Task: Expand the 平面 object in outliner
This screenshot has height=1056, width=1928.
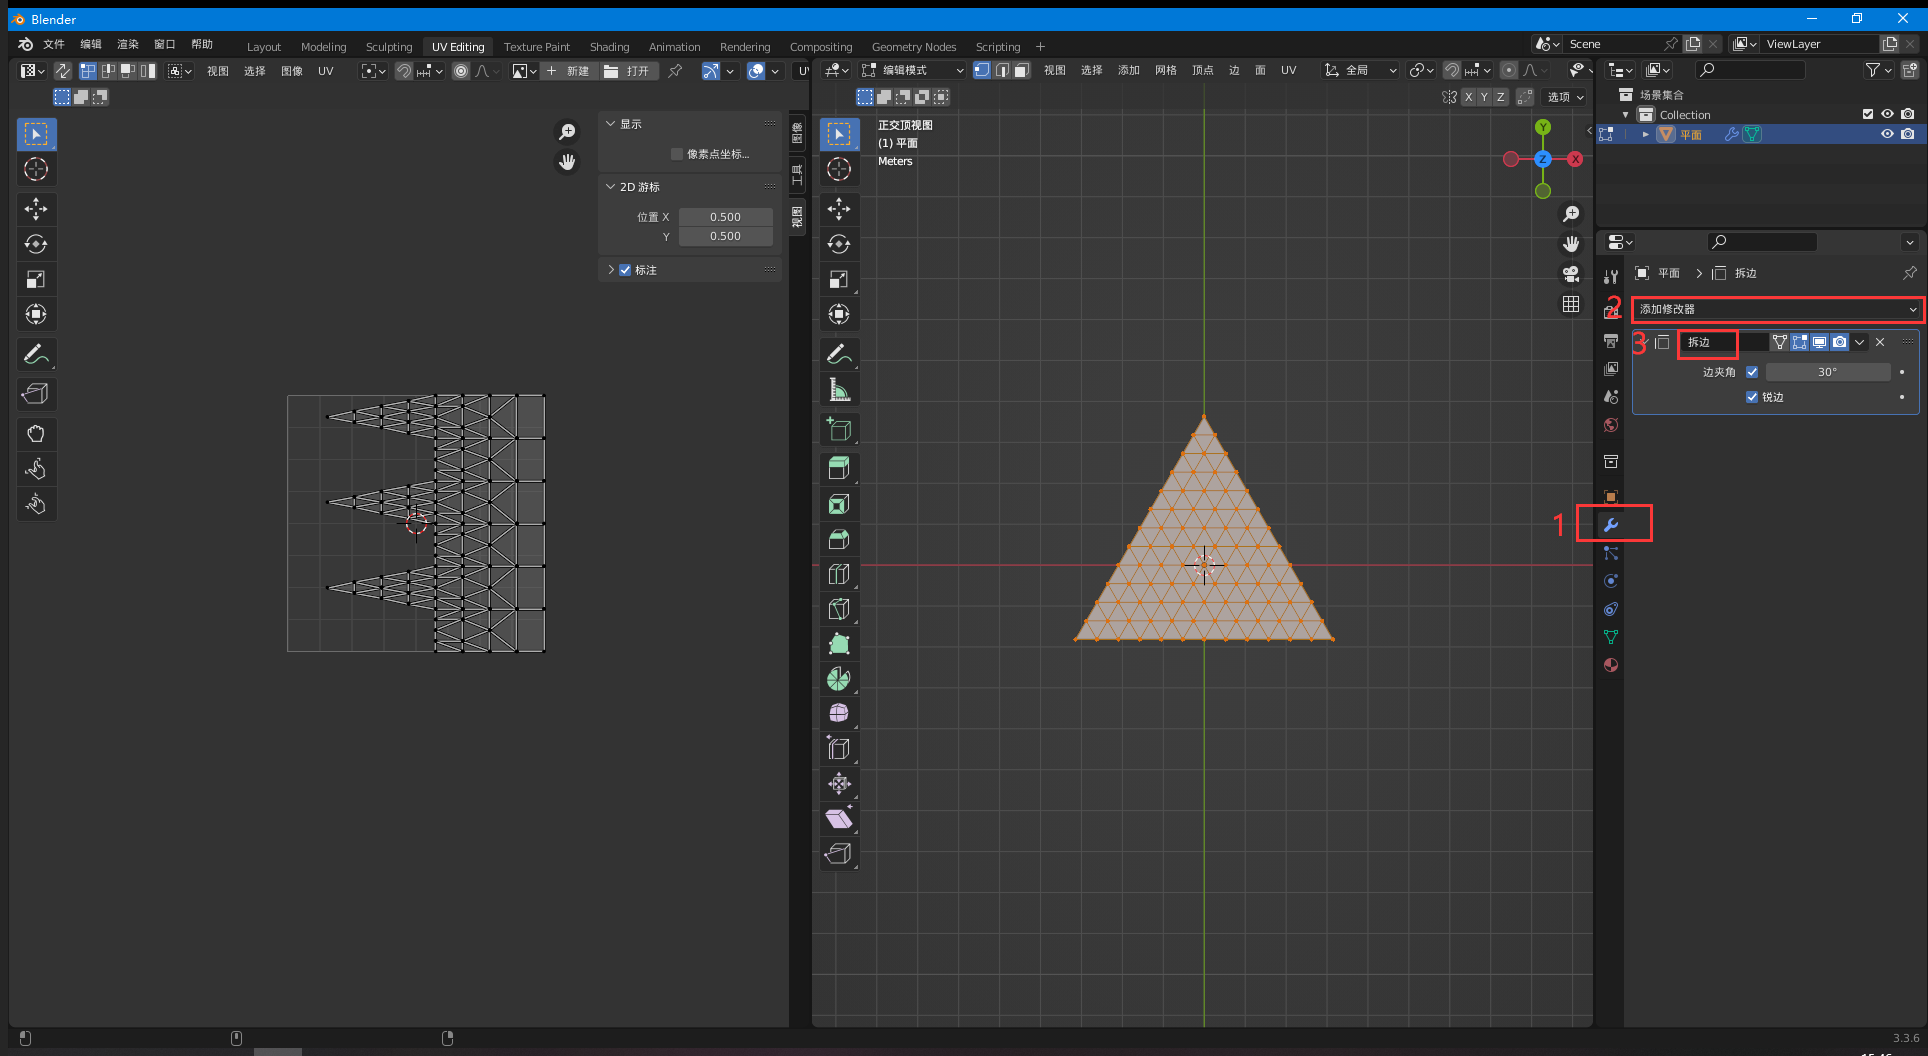Action: (1646, 134)
